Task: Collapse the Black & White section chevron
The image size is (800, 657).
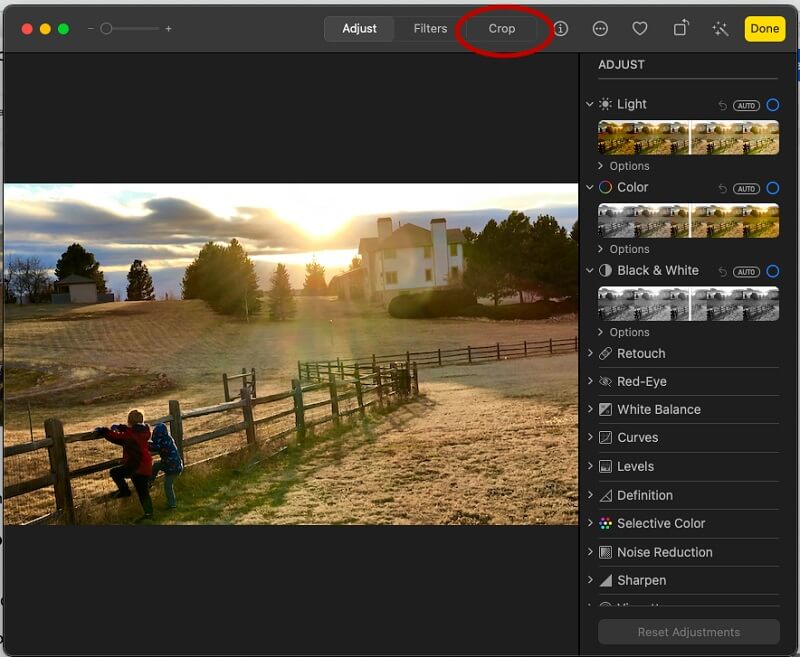Action: (589, 270)
